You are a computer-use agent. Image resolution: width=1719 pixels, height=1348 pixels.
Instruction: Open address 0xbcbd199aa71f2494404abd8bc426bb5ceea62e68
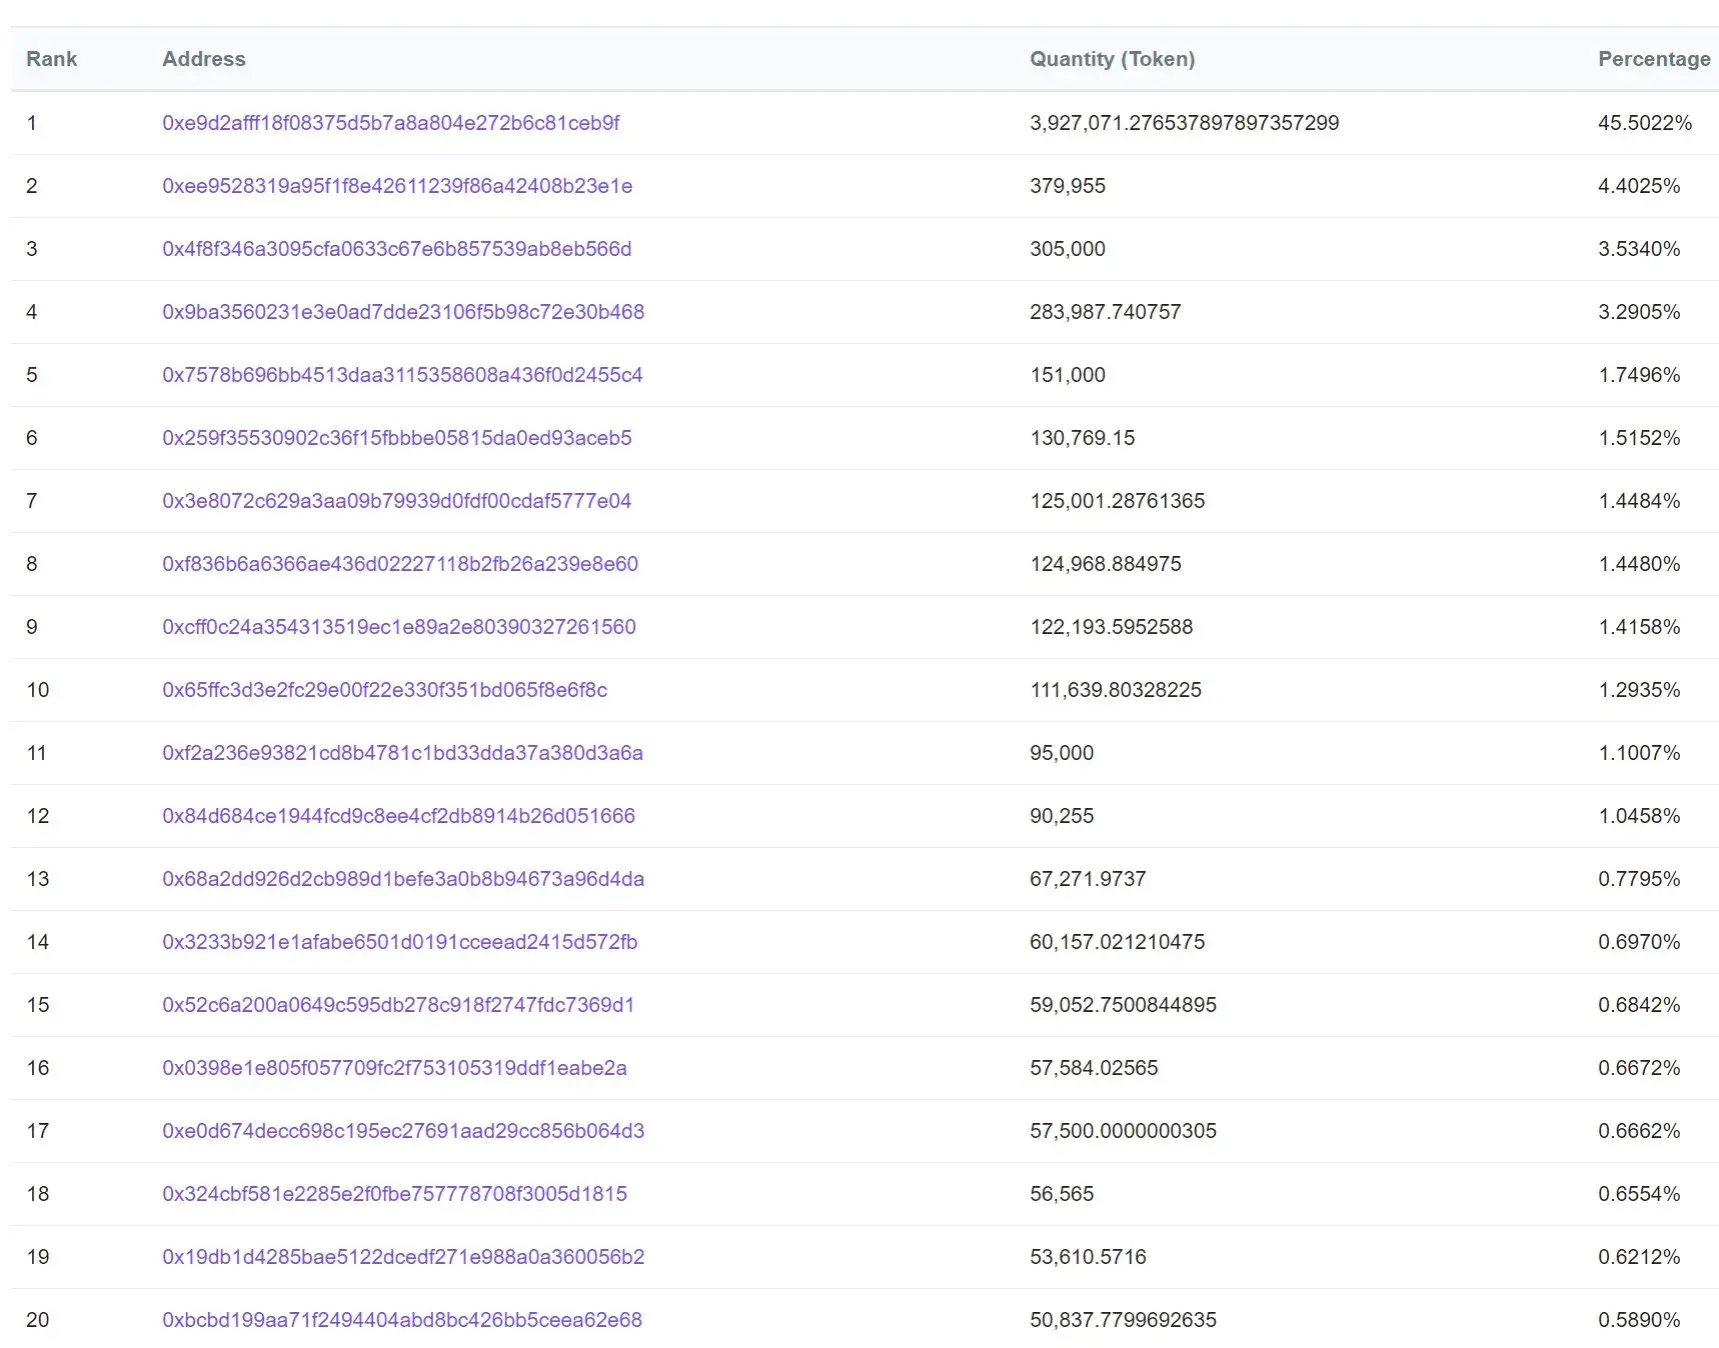click(x=402, y=1320)
